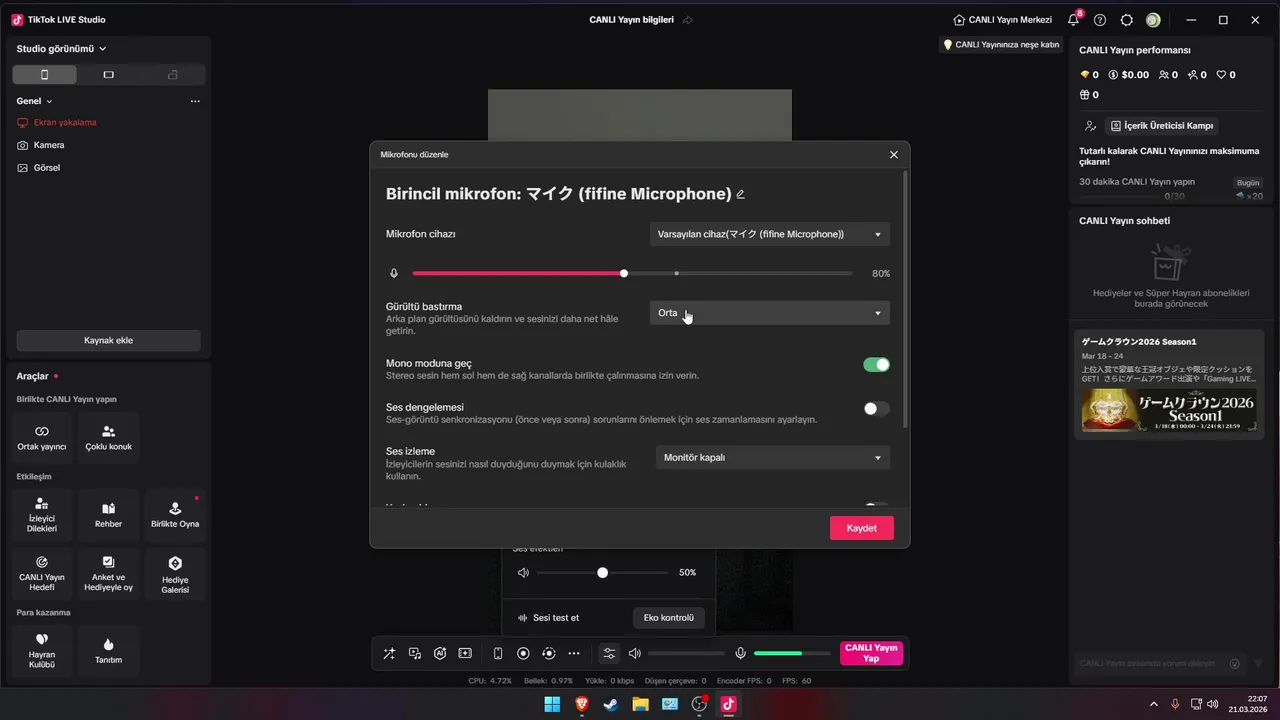
Task: Close the Mikrofonu düzenle dialog
Action: [x=894, y=155]
